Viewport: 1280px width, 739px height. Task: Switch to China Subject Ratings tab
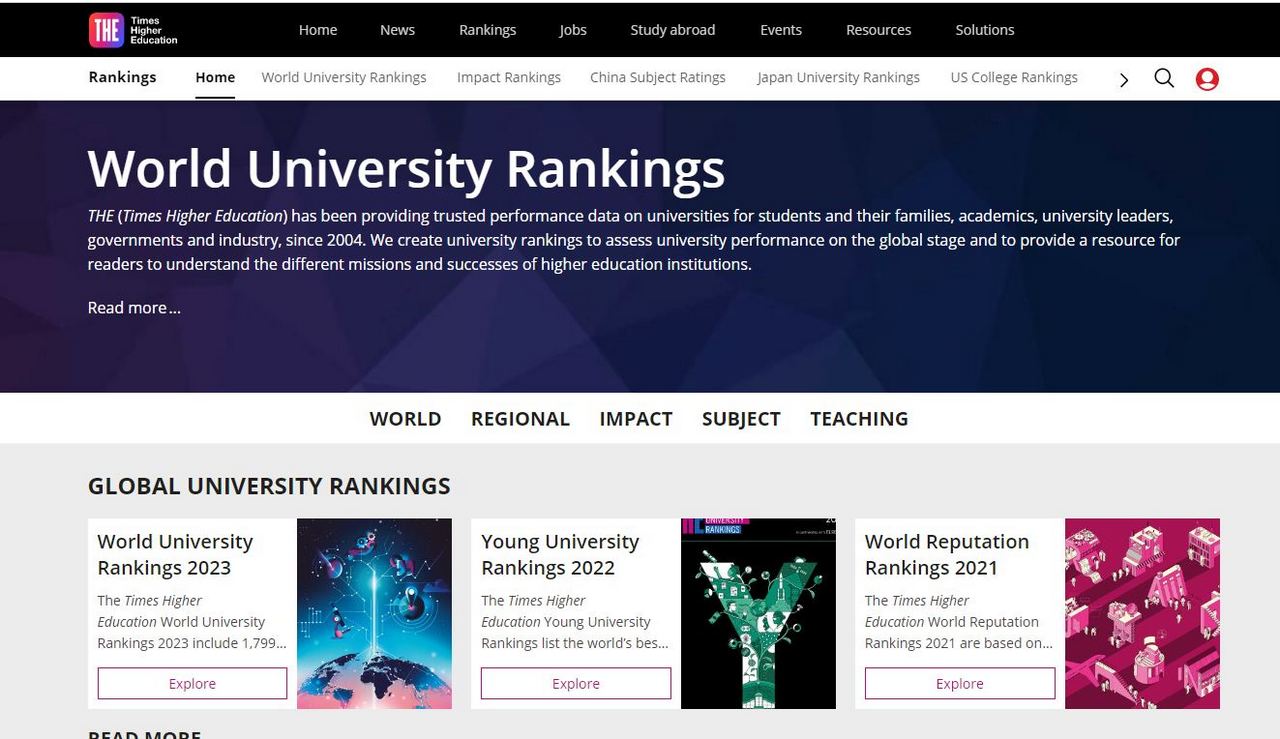point(658,77)
